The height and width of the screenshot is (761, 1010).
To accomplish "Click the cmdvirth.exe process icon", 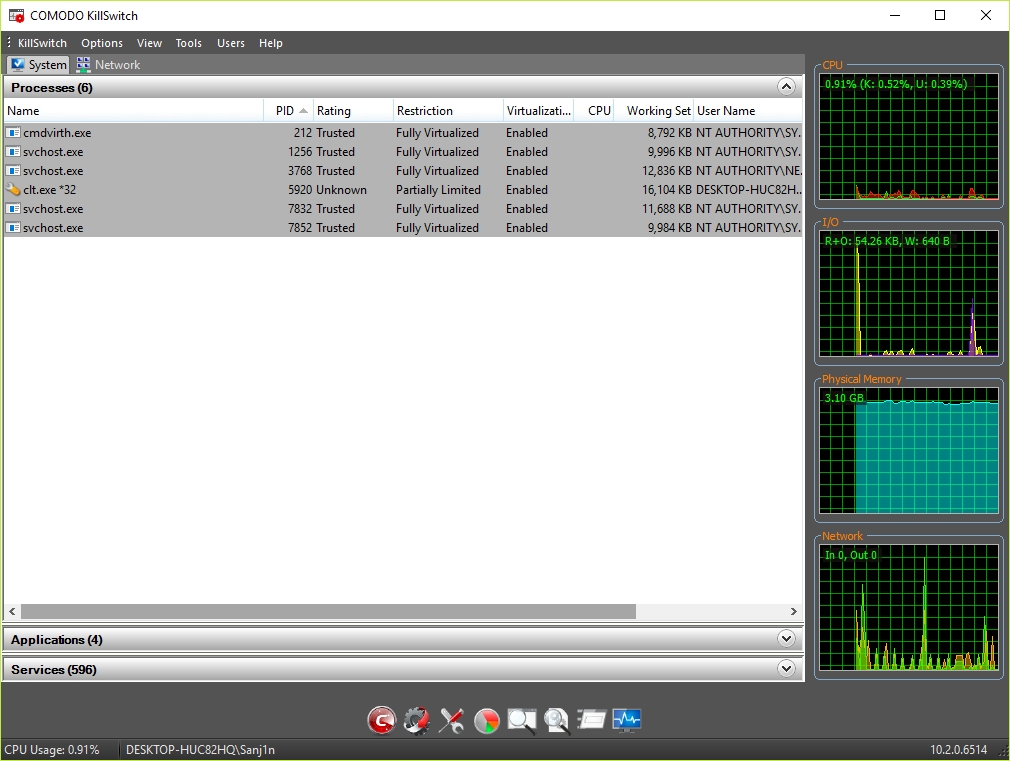I will coord(14,133).
